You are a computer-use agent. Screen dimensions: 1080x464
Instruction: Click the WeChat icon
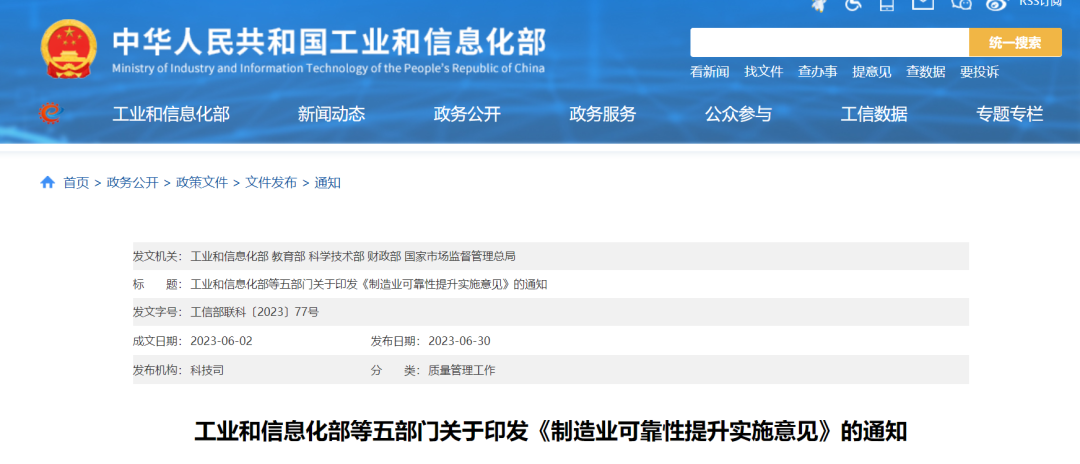tap(962, 5)
